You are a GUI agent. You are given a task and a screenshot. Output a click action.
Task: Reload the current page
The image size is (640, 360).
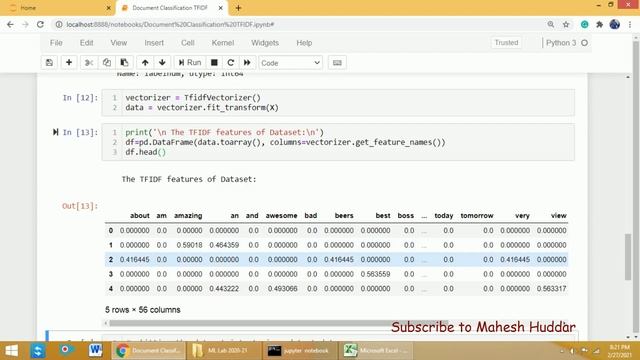point(40,24)
